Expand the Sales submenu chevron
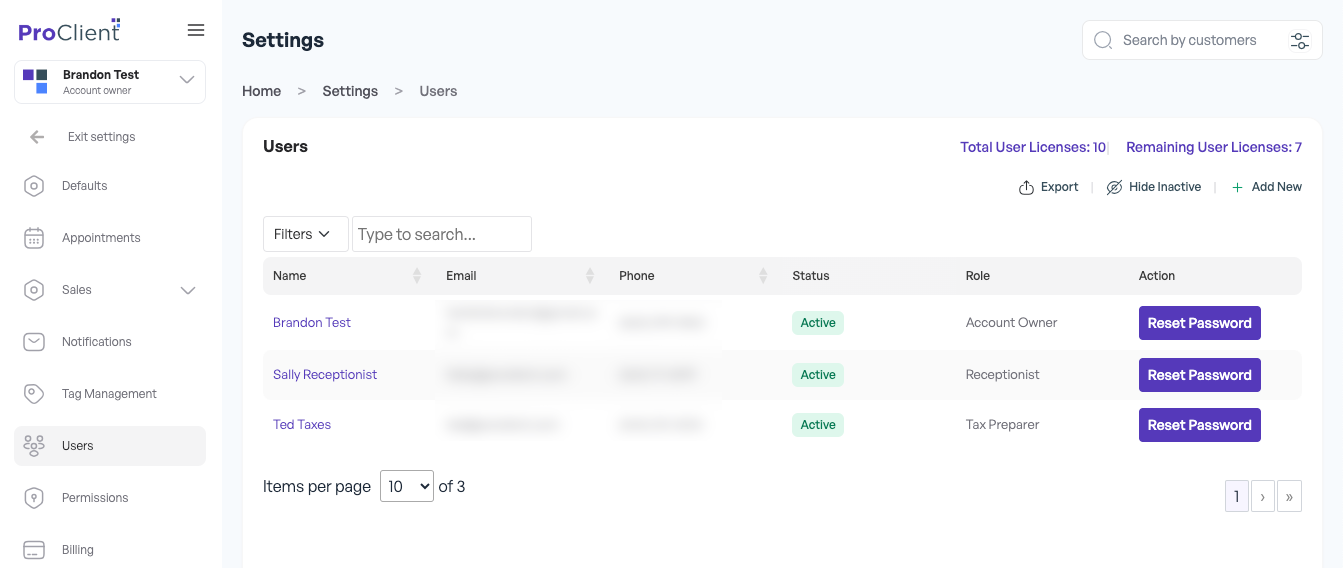1343x568 pixels. point(187,290)
